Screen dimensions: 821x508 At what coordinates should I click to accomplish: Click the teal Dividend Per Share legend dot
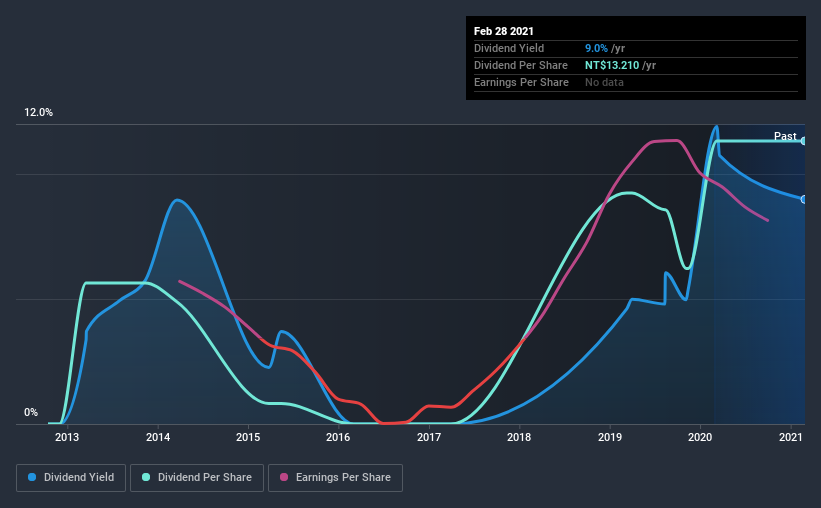point(146,477)
